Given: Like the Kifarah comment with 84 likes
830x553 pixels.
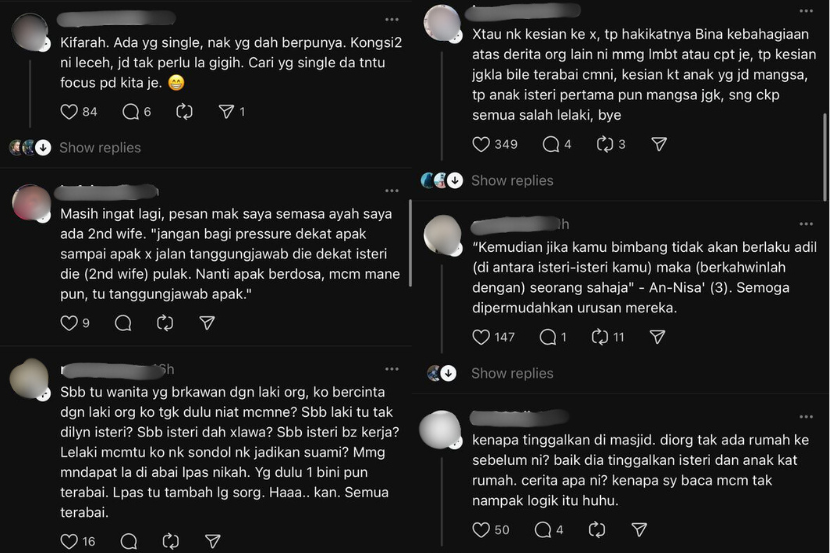Looking at the screenshot, I should coord(69,112).
